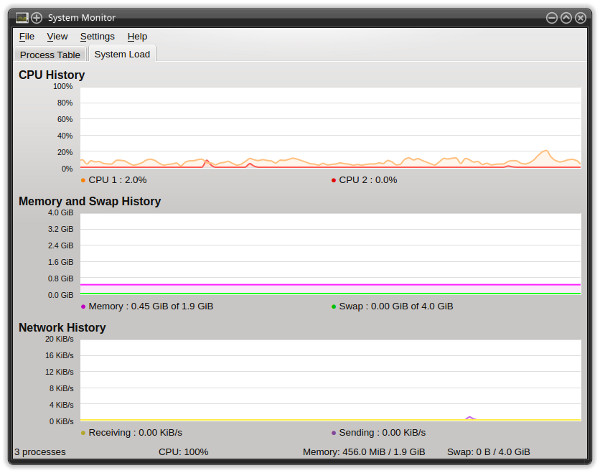Click the 'CPU History' heading
This screenshot has height=473, width=600.
point(52,75)
